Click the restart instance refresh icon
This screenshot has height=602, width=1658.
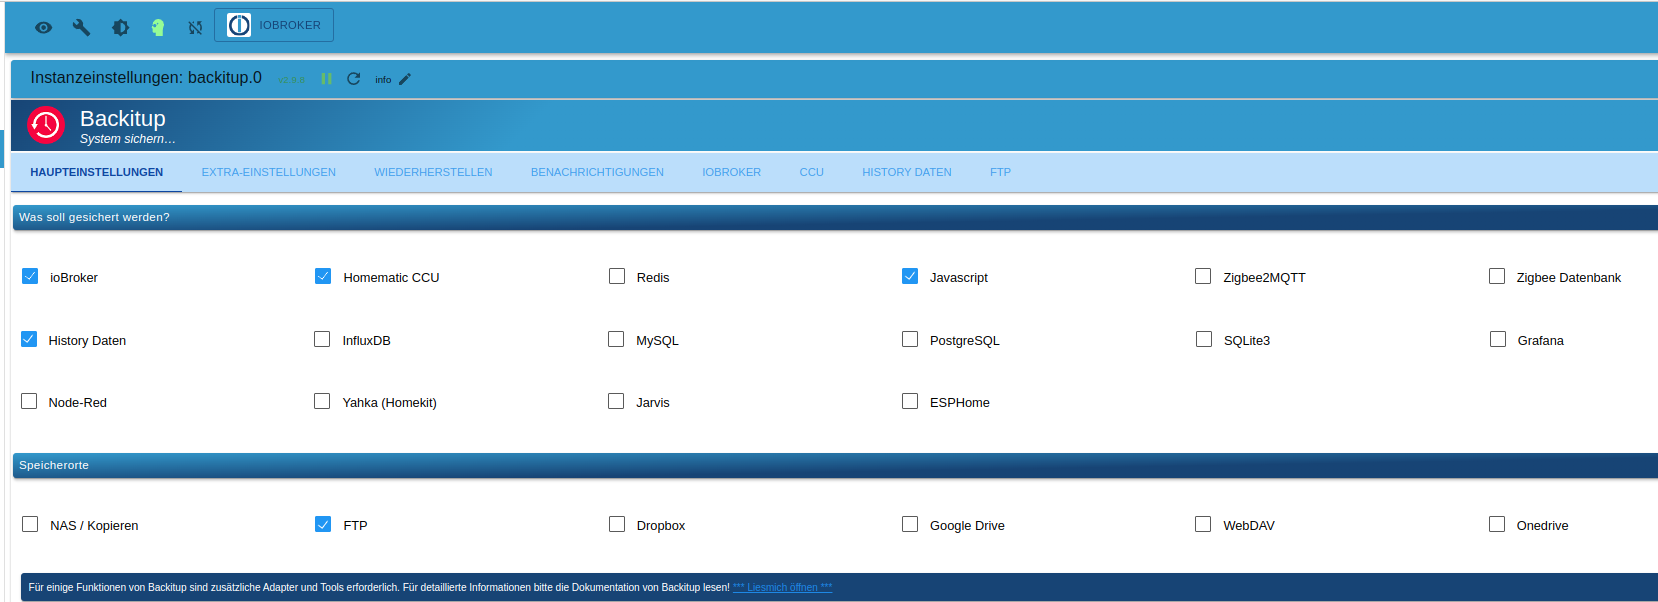pos(353,79)
